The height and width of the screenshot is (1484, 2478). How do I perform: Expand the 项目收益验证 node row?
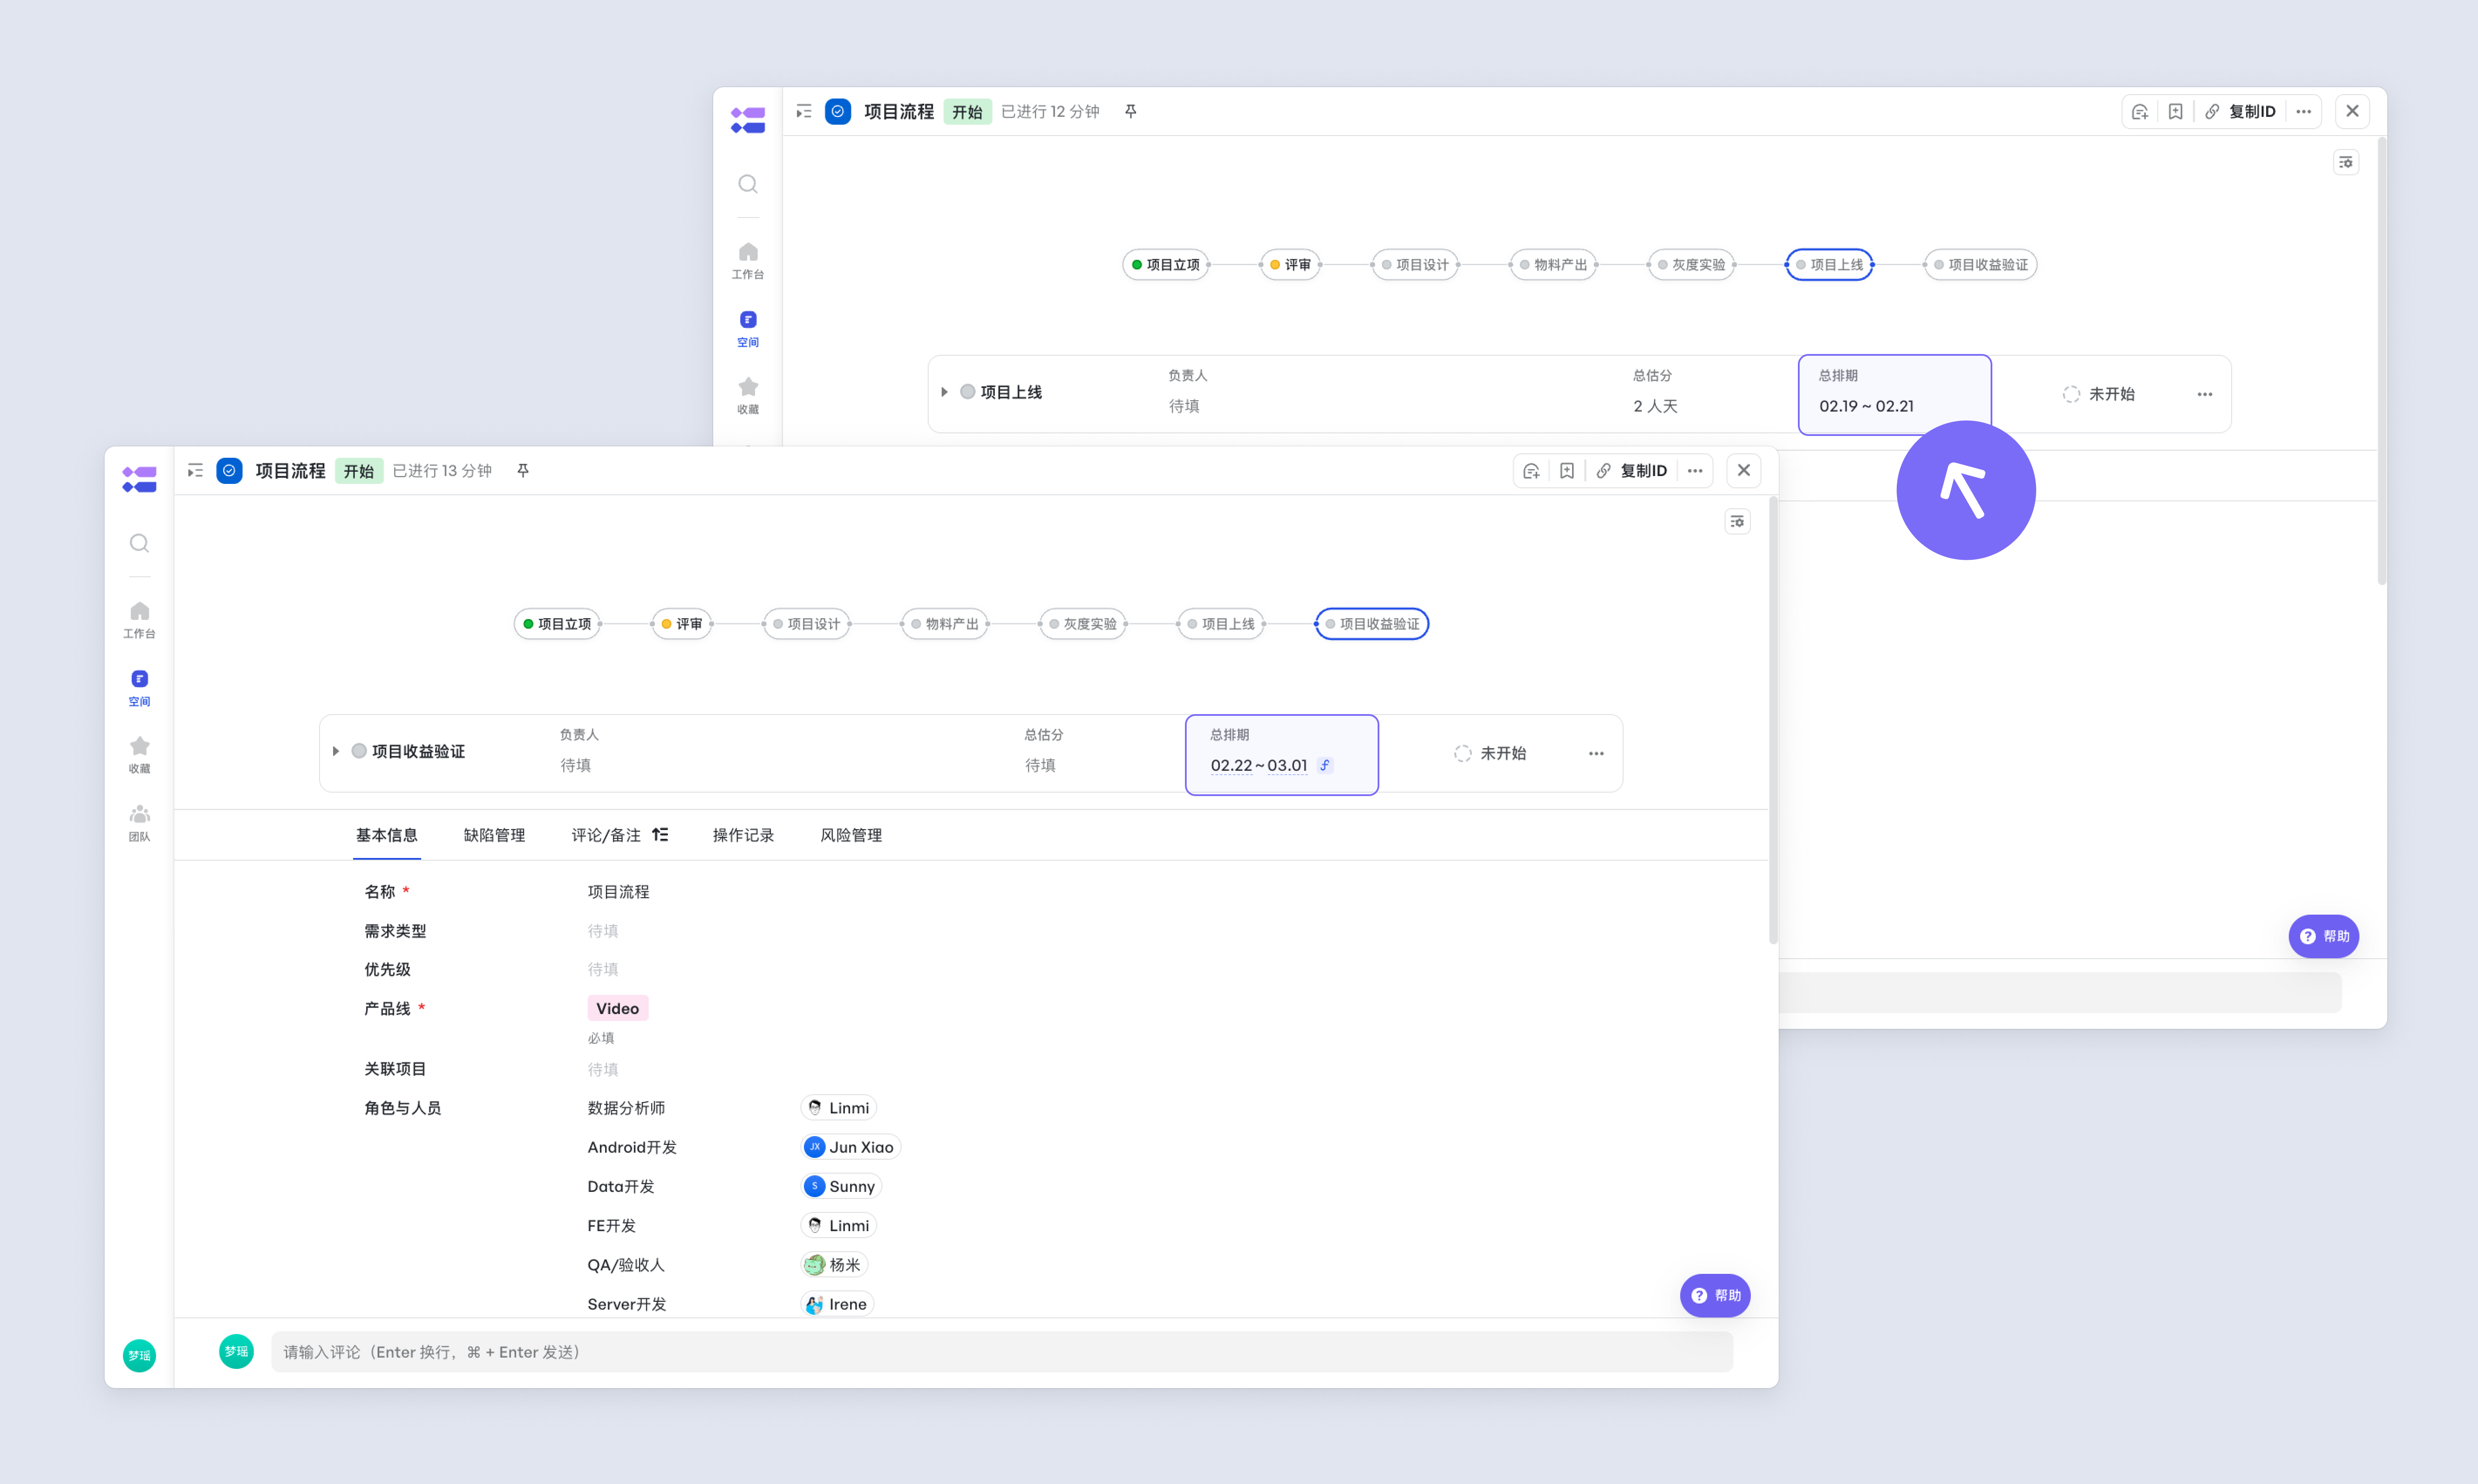pyautogui.click(x=336, y=752)
